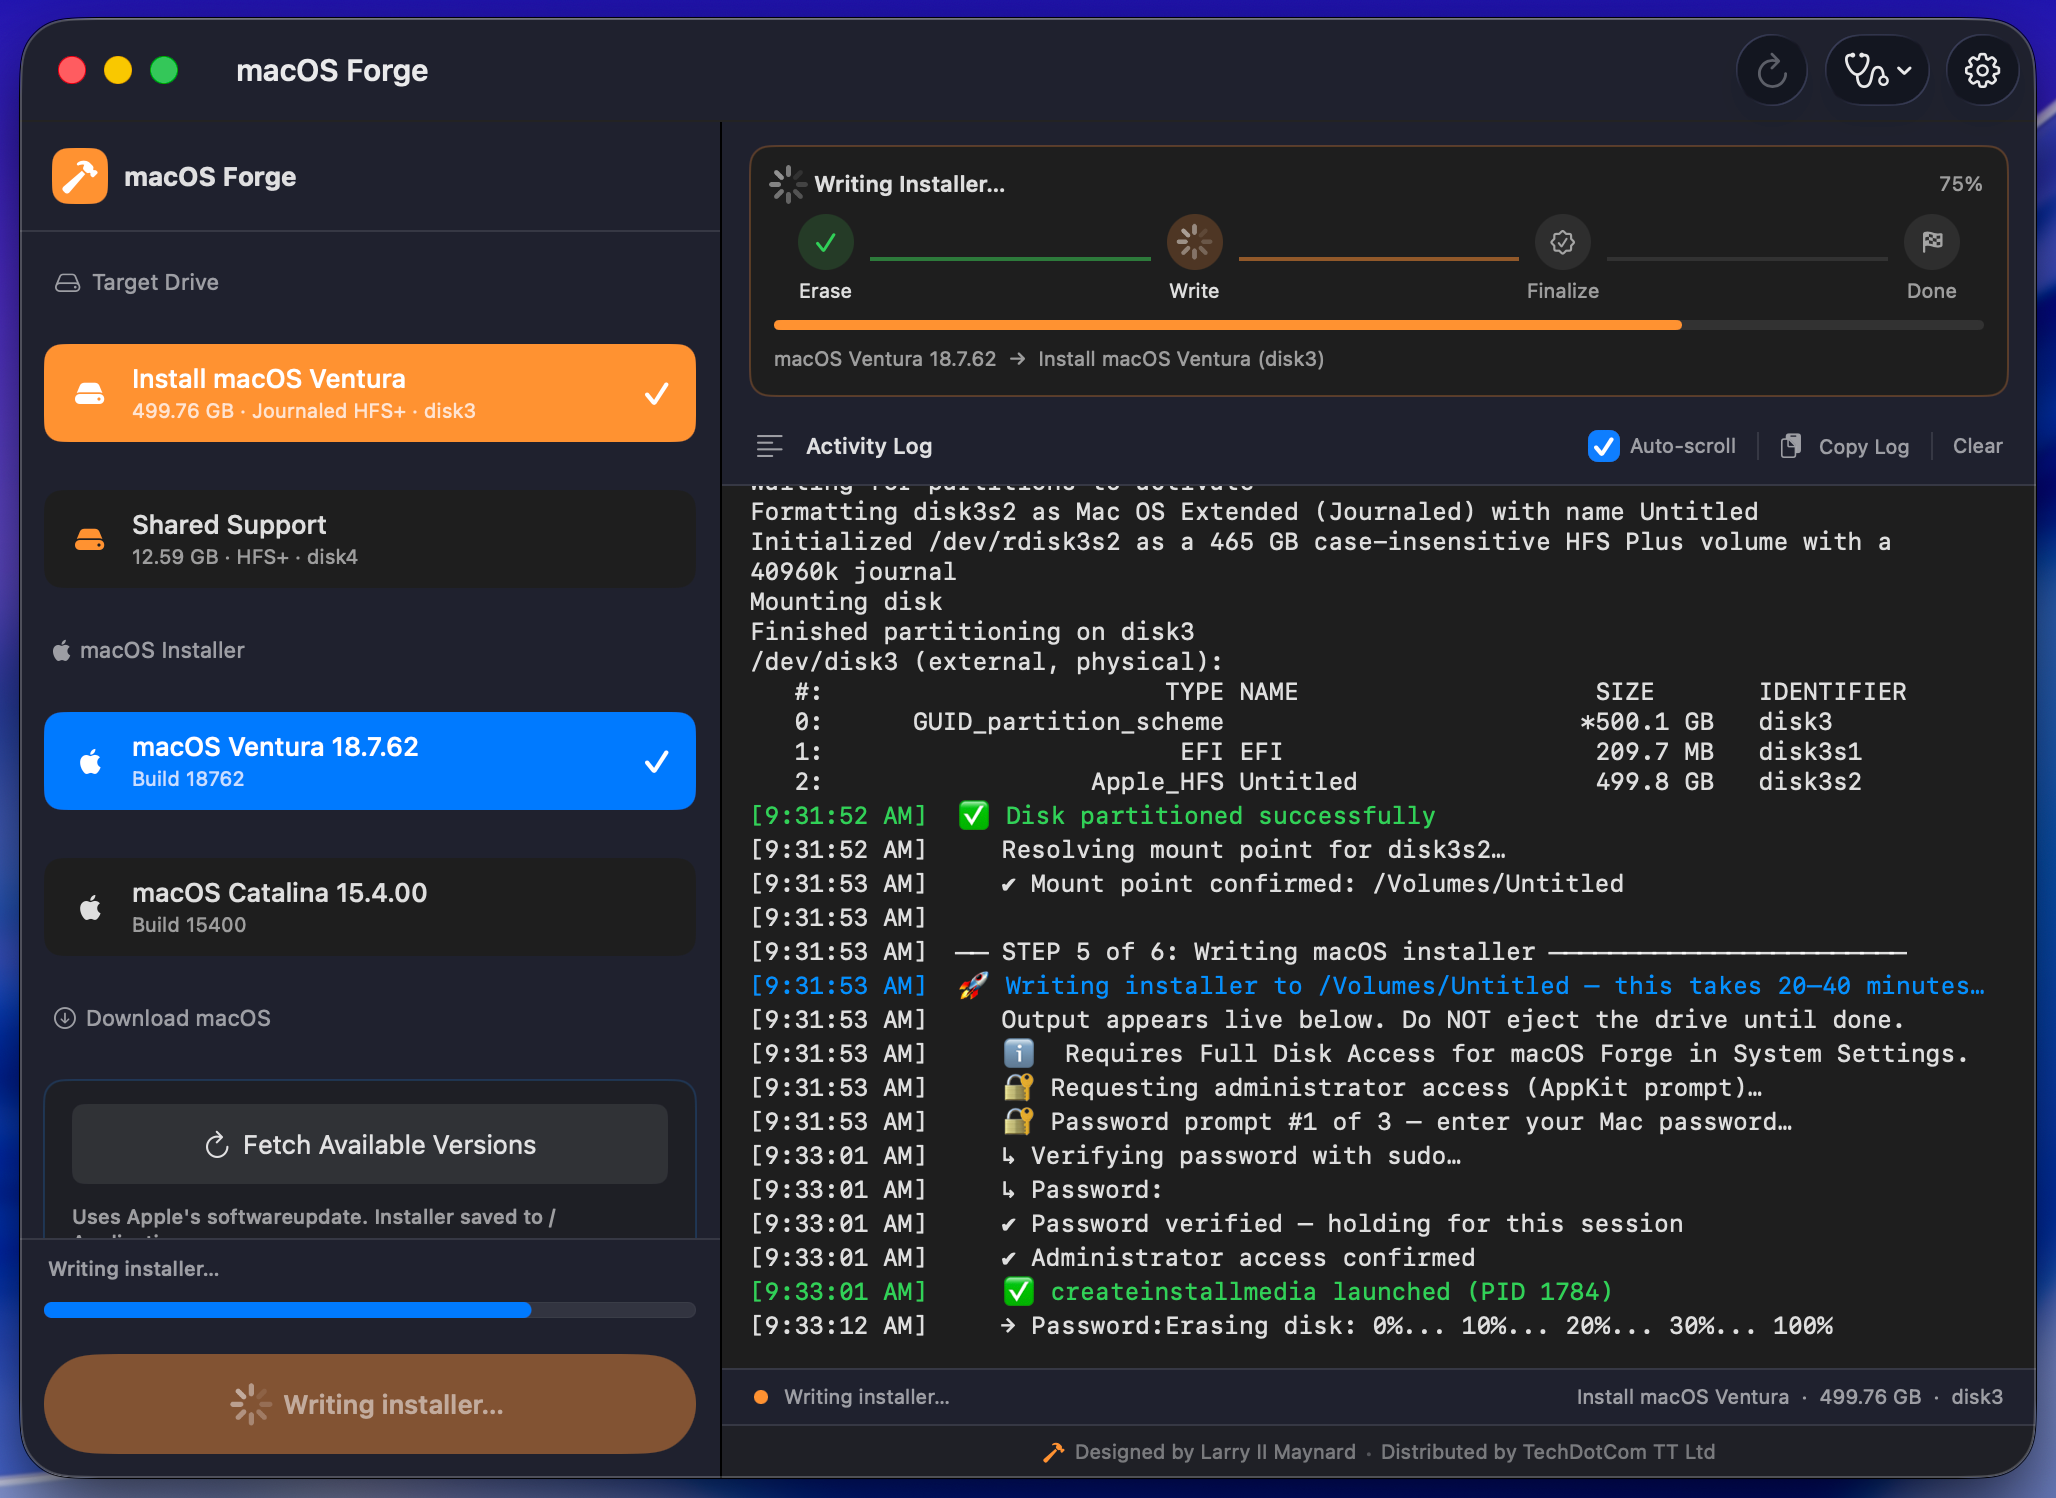Click the rocket icon on Writing installer line

pyautogui.click(x=973, y=985)
